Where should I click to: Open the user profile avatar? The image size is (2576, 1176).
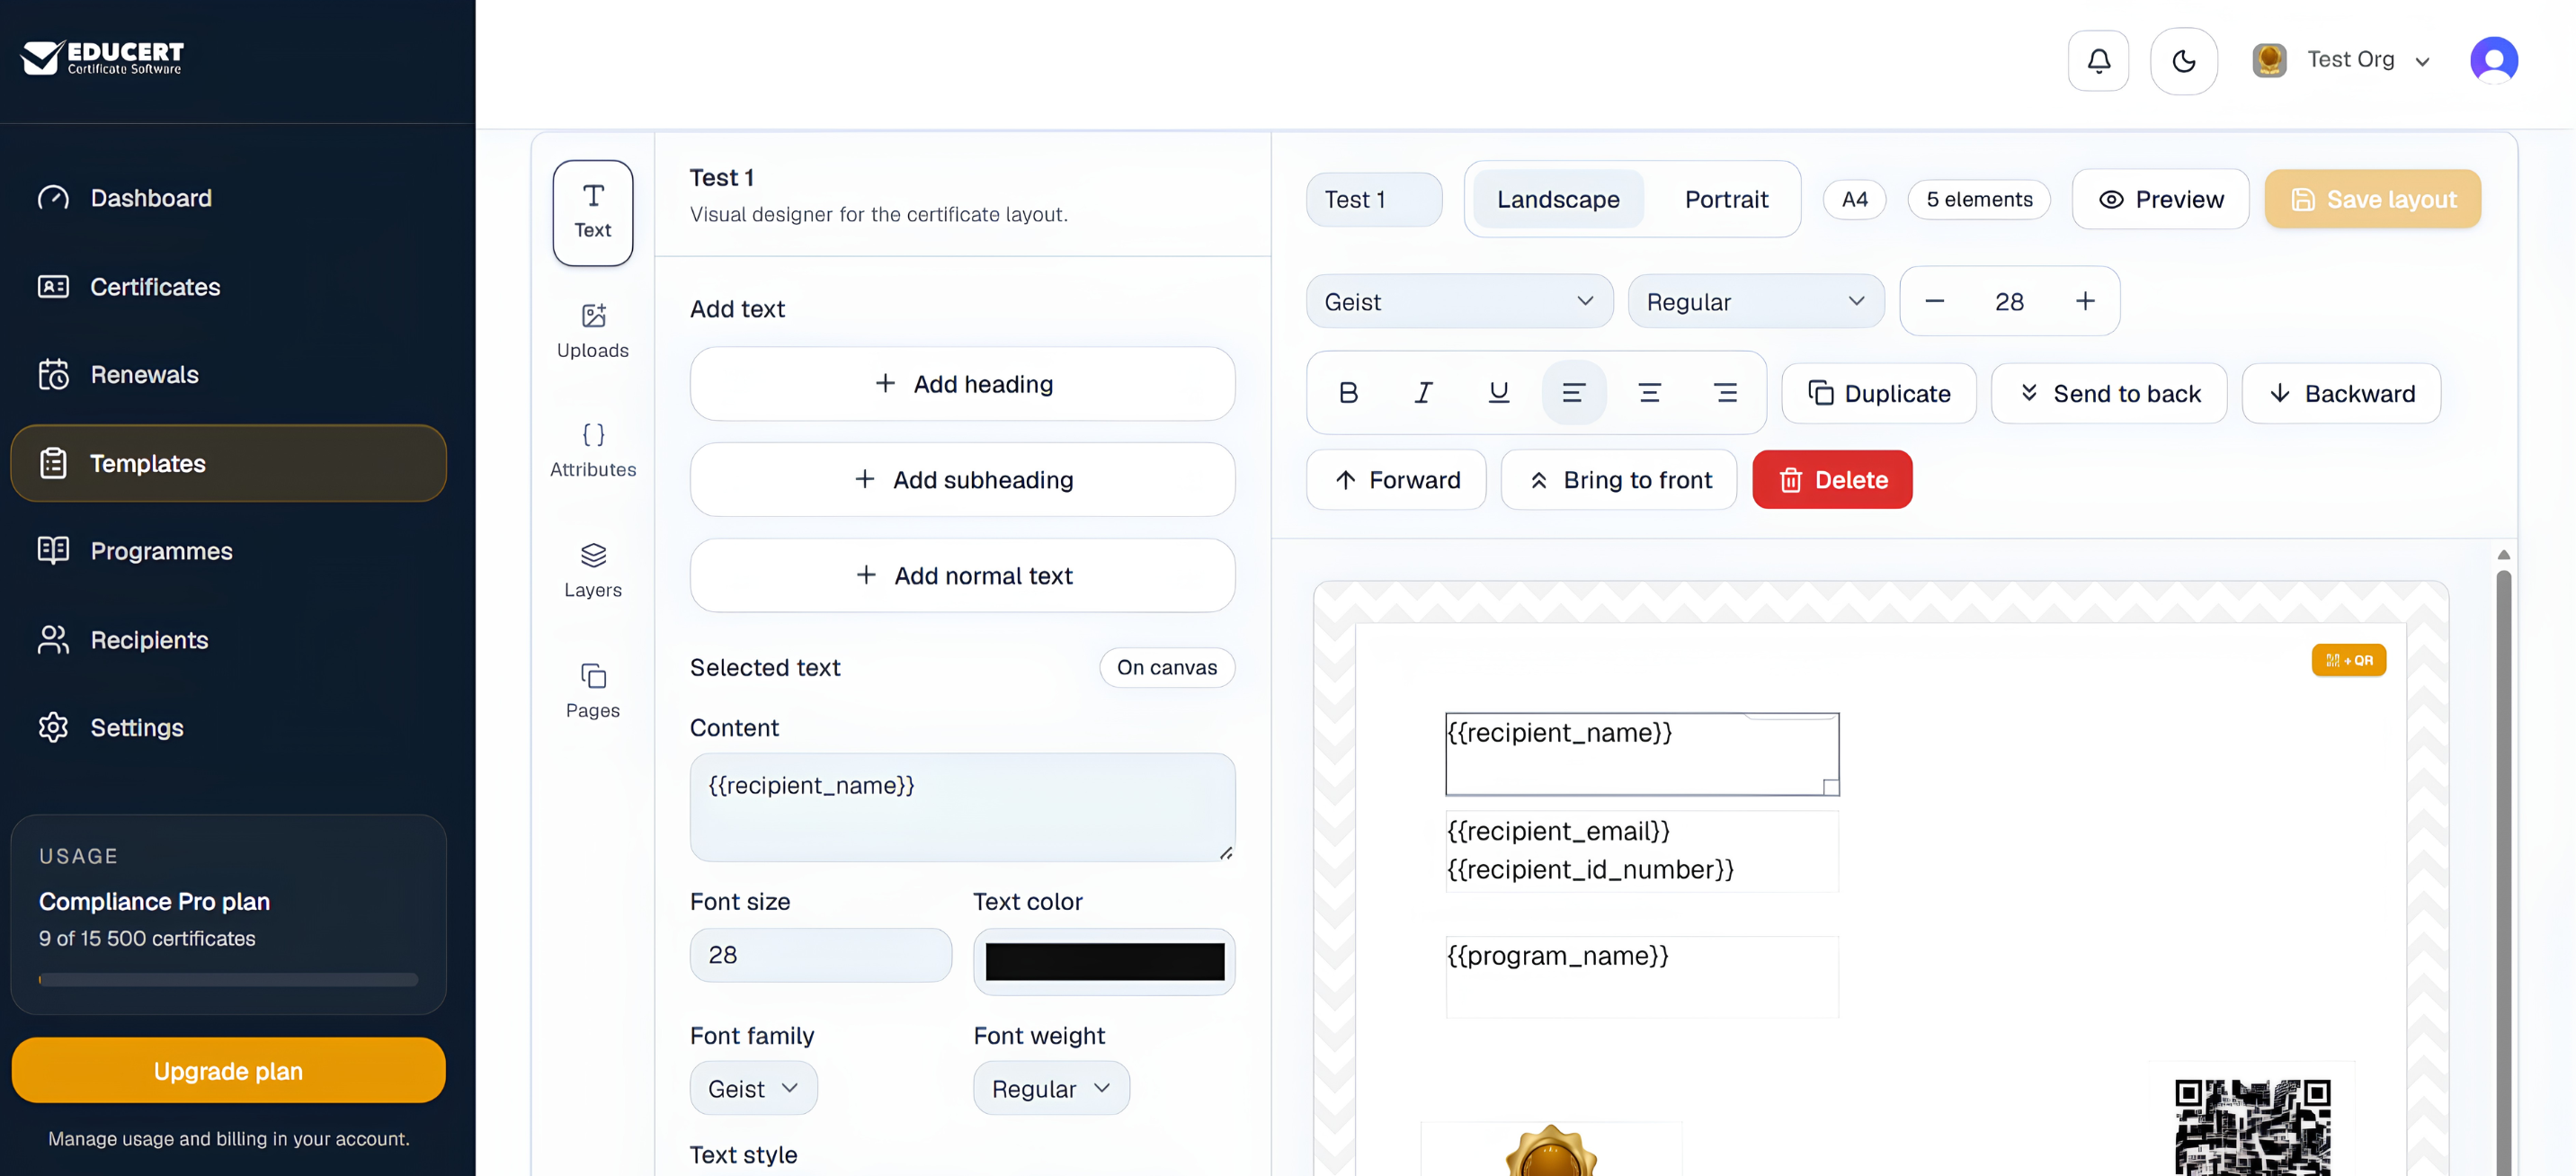[2494, 61]
